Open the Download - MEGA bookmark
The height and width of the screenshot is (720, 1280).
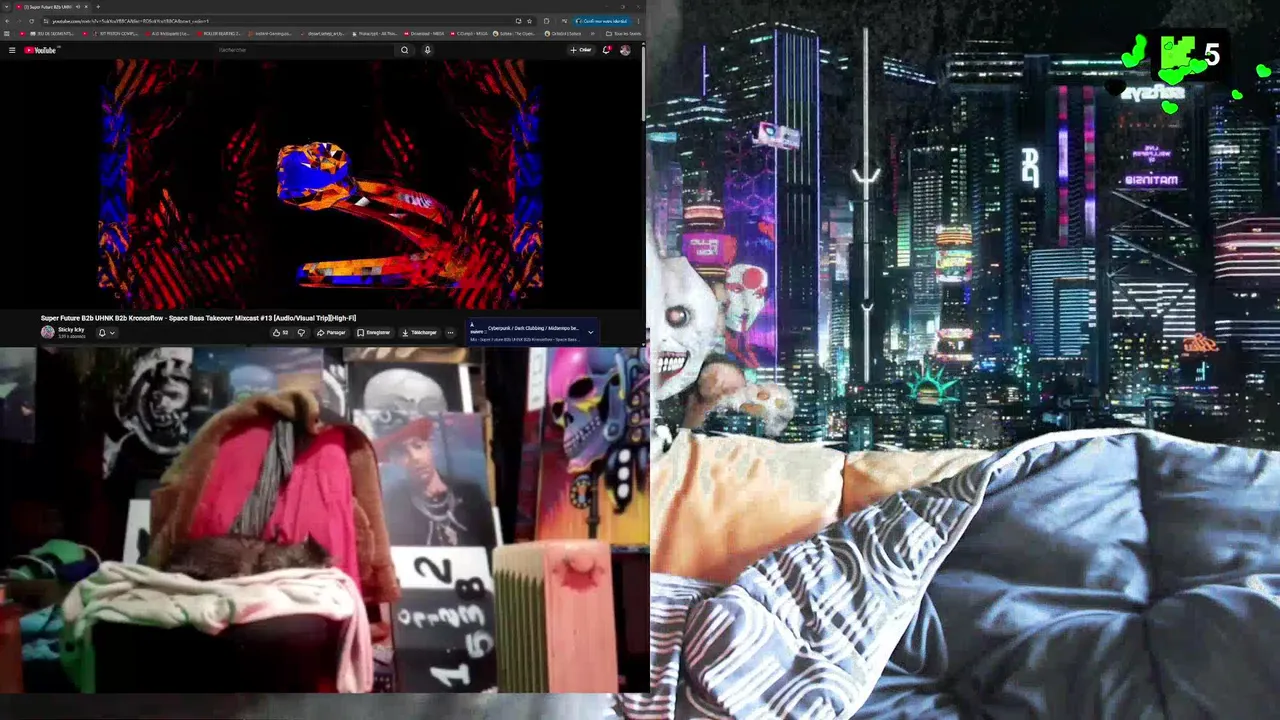click(424, 33)
